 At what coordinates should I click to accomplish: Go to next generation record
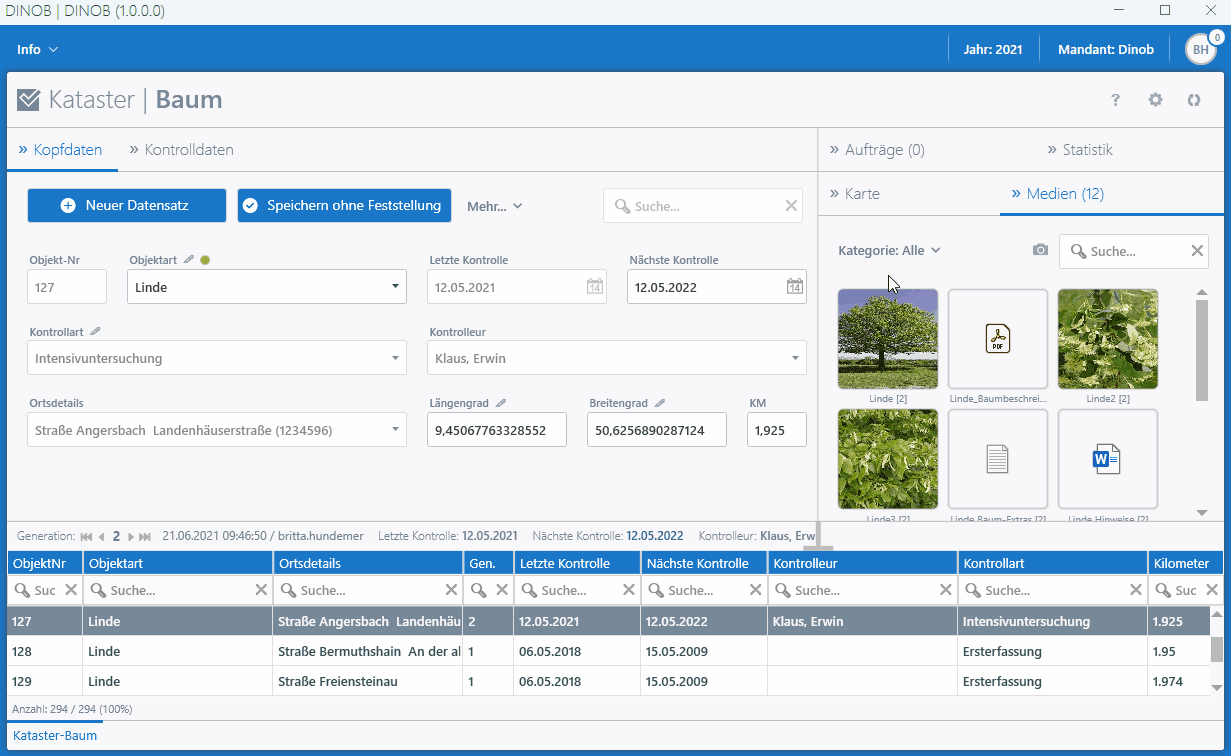coord(131,536)
